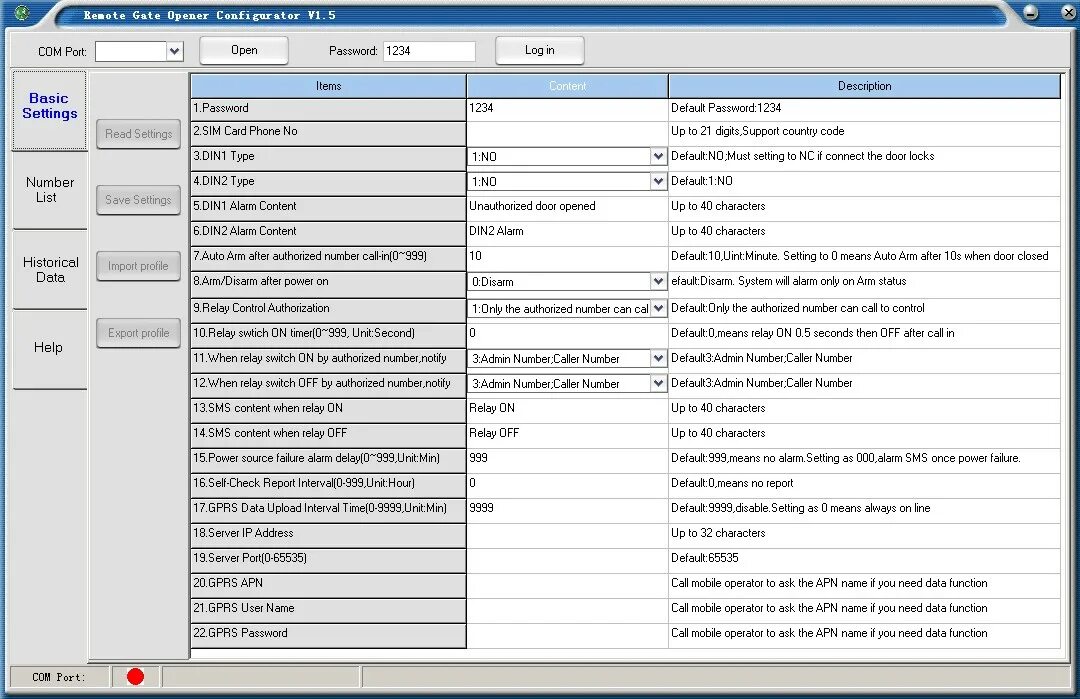The image size is (1080, 699).
Task: Click the GPRS Upload Interval value 9999
Action: [x=567, y=509]
